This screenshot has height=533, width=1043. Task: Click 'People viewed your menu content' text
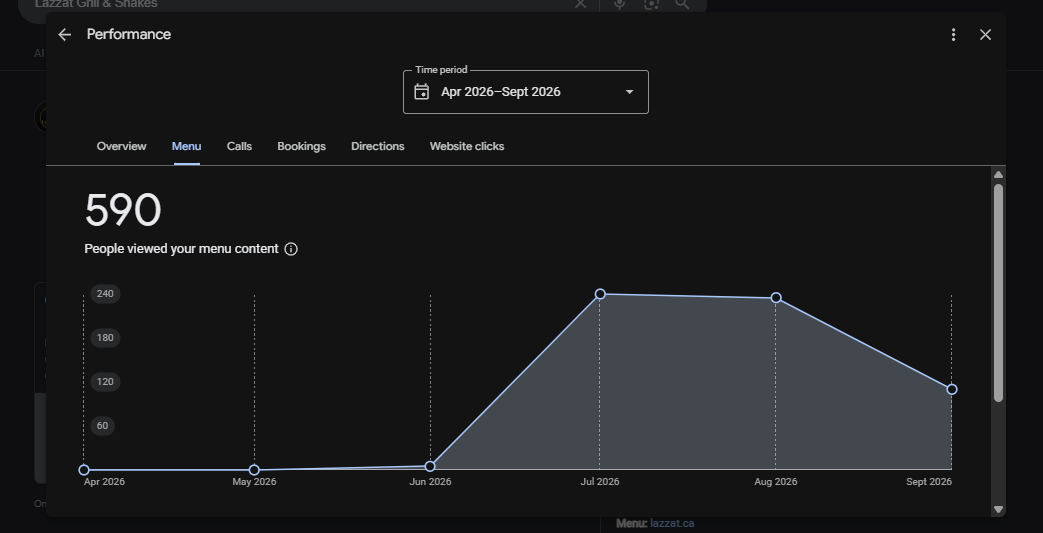pos(182,249)
